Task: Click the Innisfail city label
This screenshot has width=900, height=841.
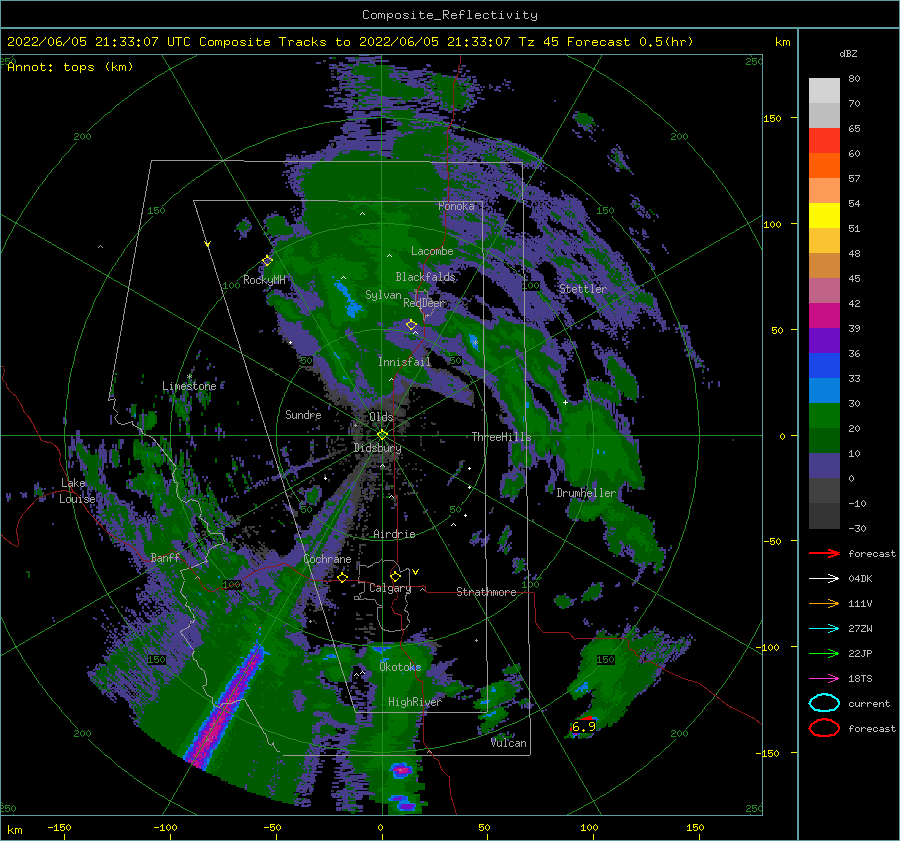Action: pyautogui.click(x=404, y=362)
